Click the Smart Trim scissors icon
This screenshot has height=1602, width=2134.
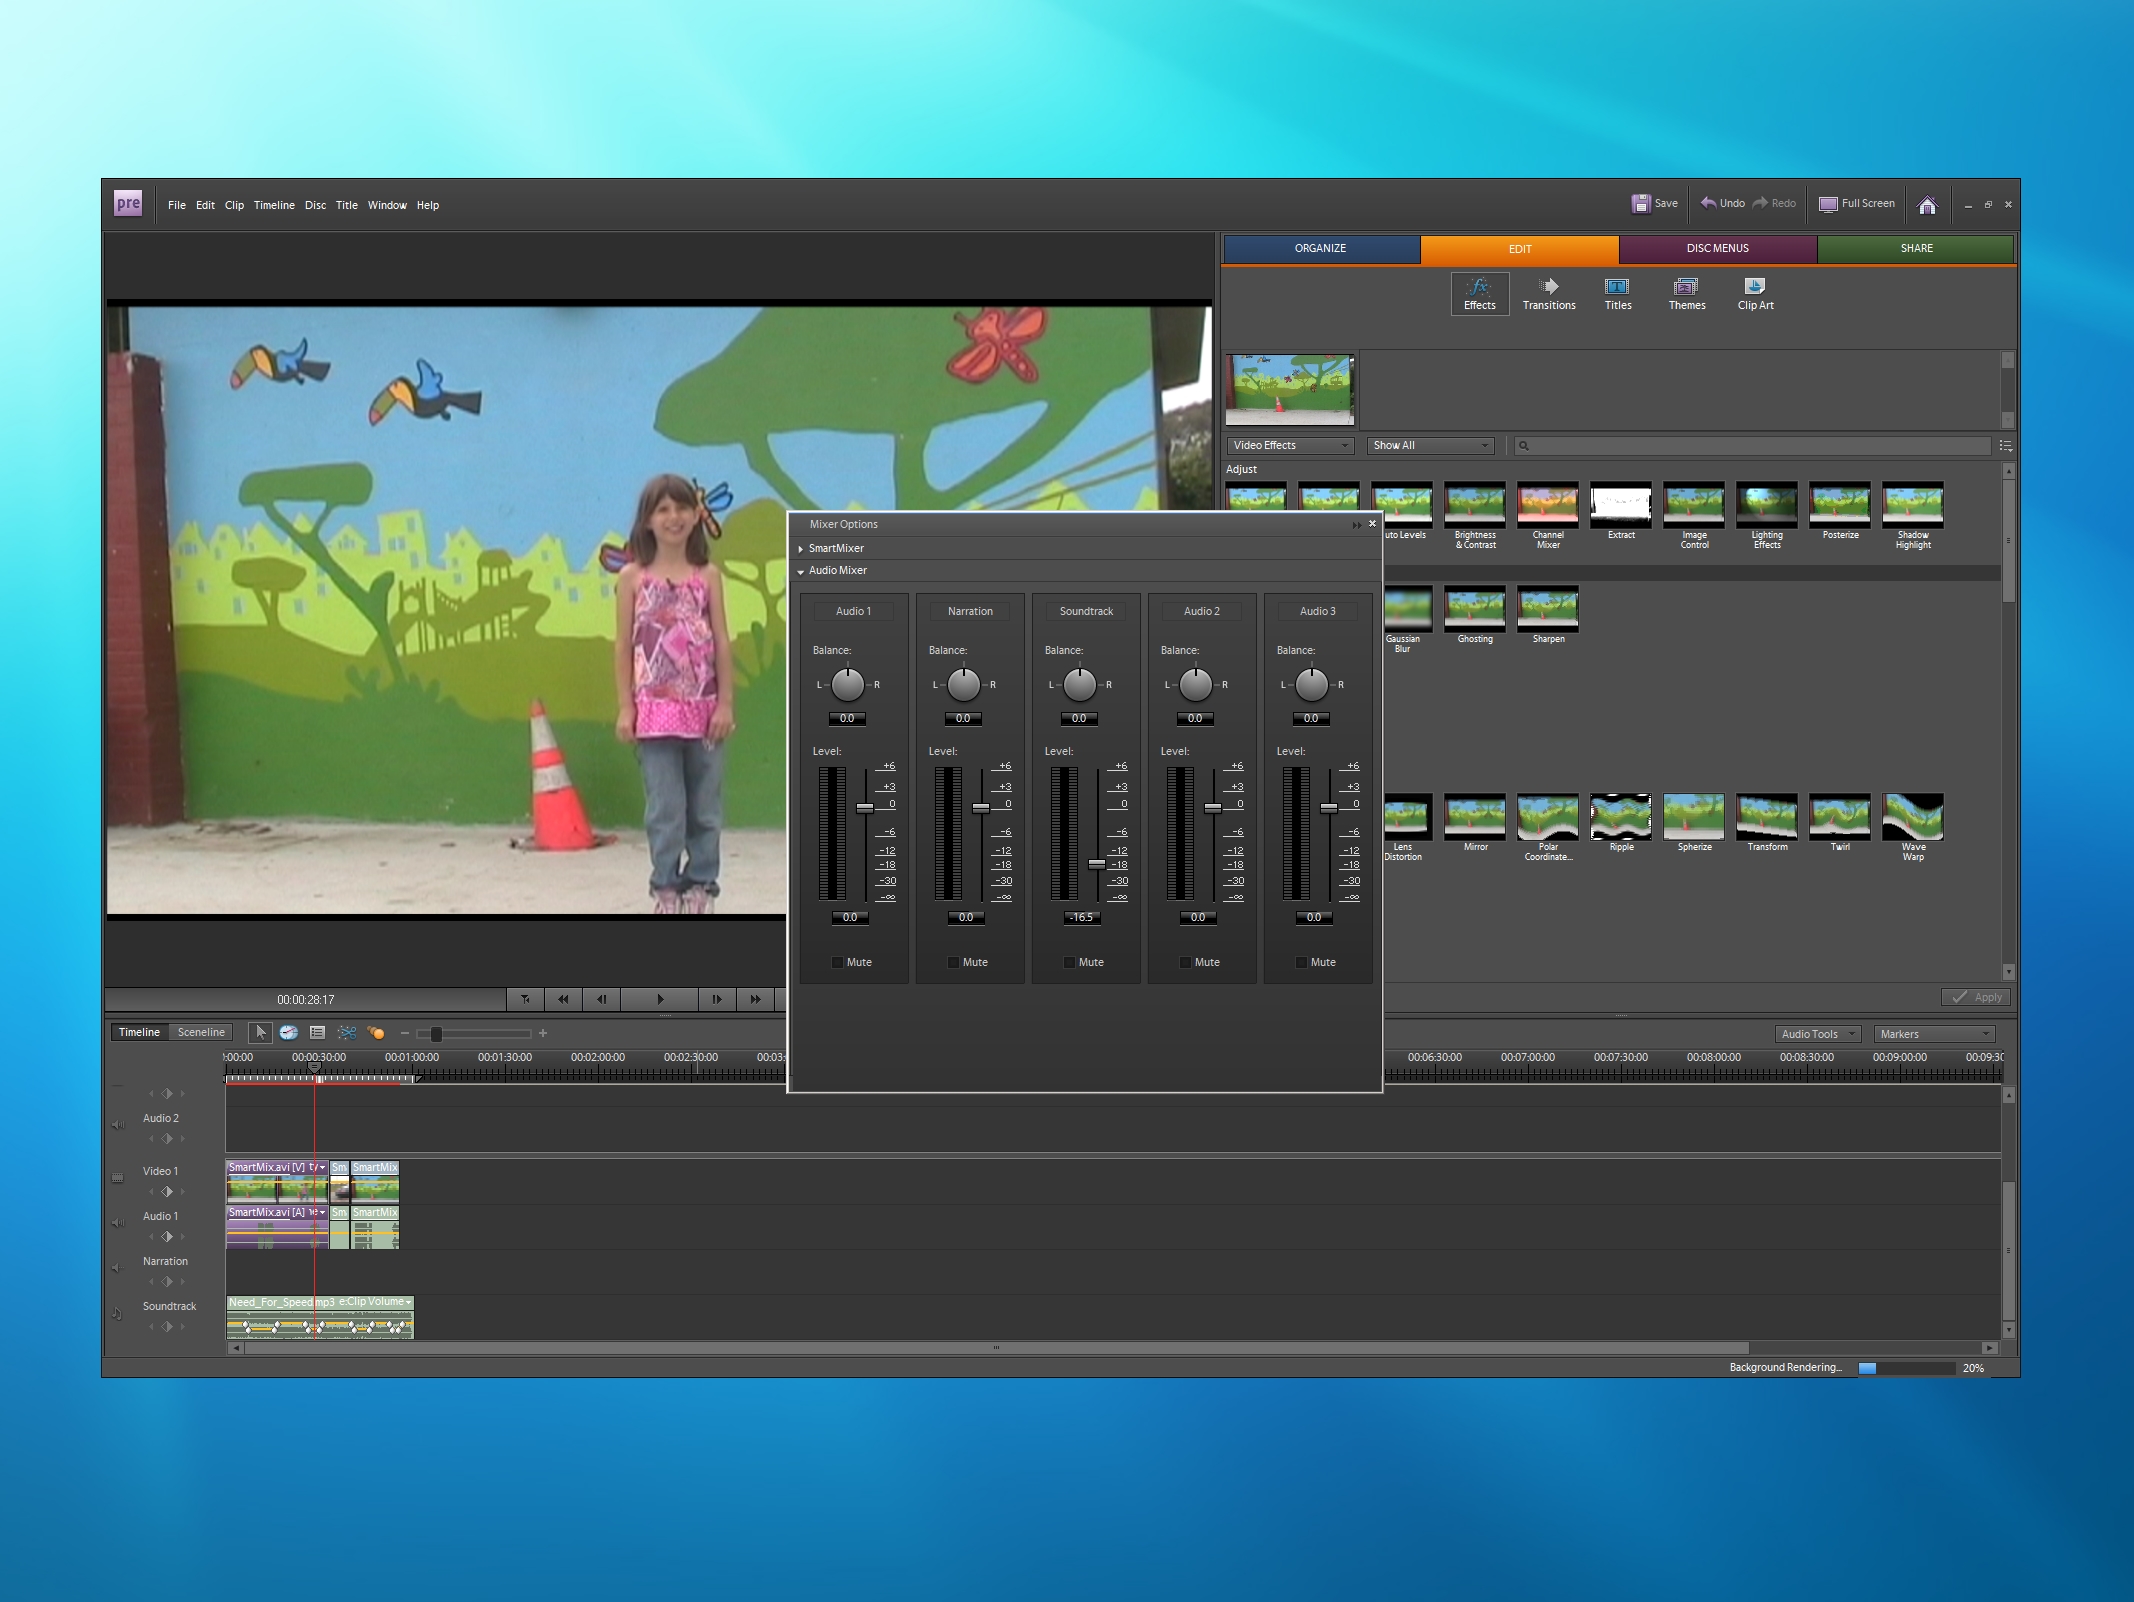point(346,1032)
